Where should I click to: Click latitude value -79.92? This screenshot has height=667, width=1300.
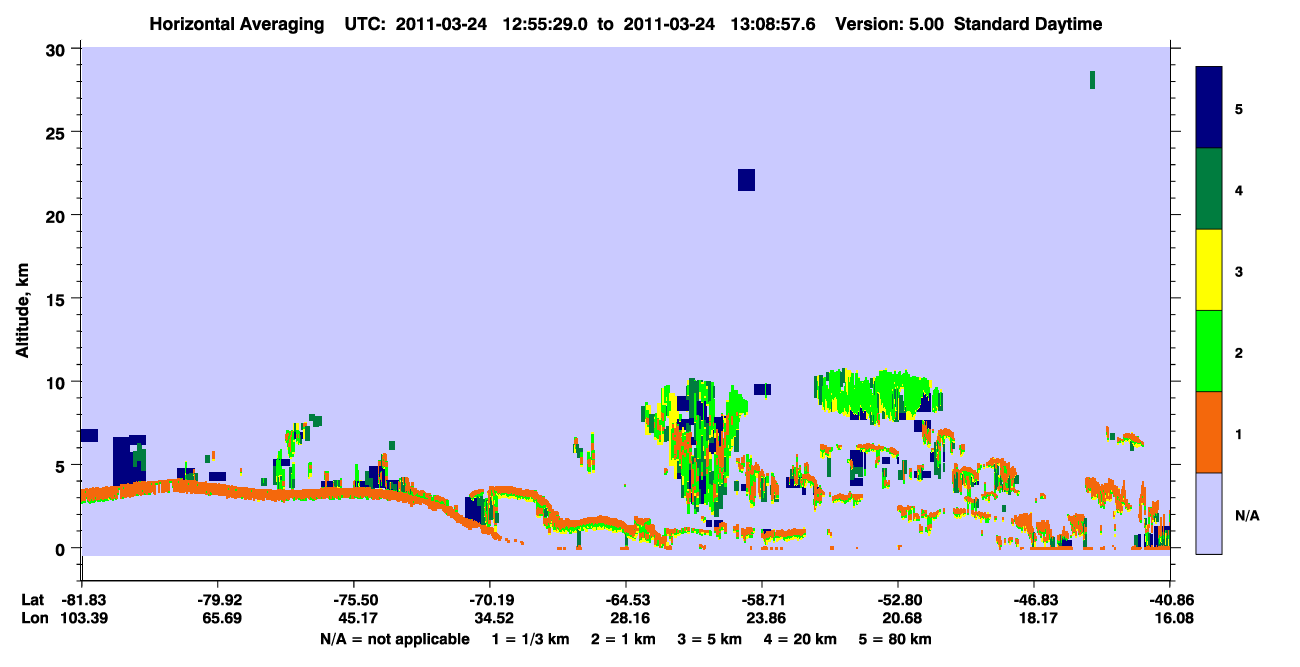pos(217,600)
